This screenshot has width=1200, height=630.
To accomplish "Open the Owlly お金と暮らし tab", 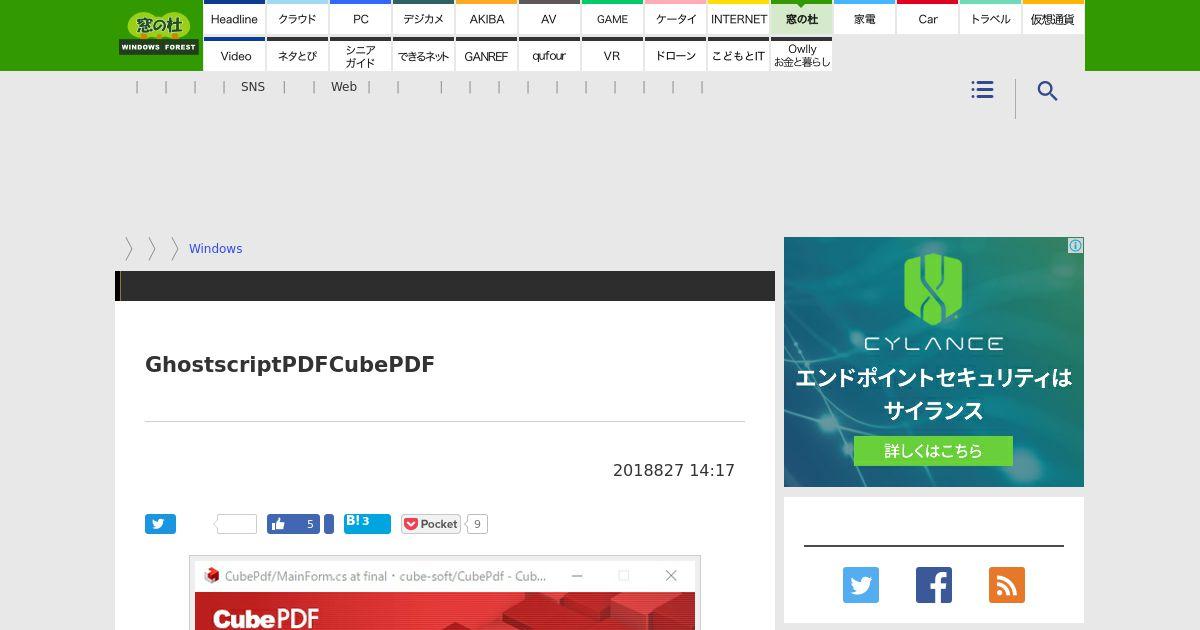I will (801, 54).
